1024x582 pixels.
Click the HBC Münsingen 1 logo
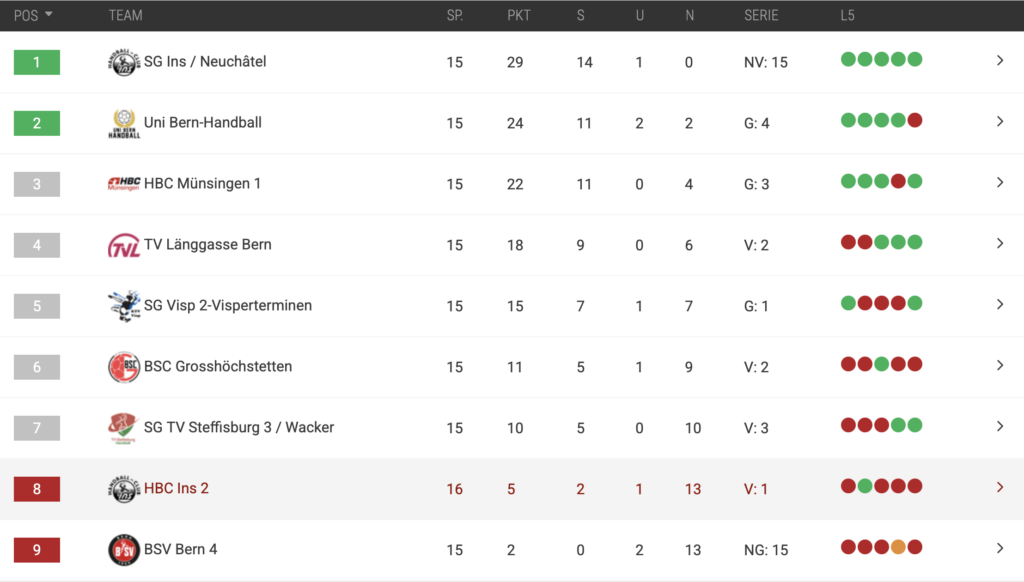[124, 184]
